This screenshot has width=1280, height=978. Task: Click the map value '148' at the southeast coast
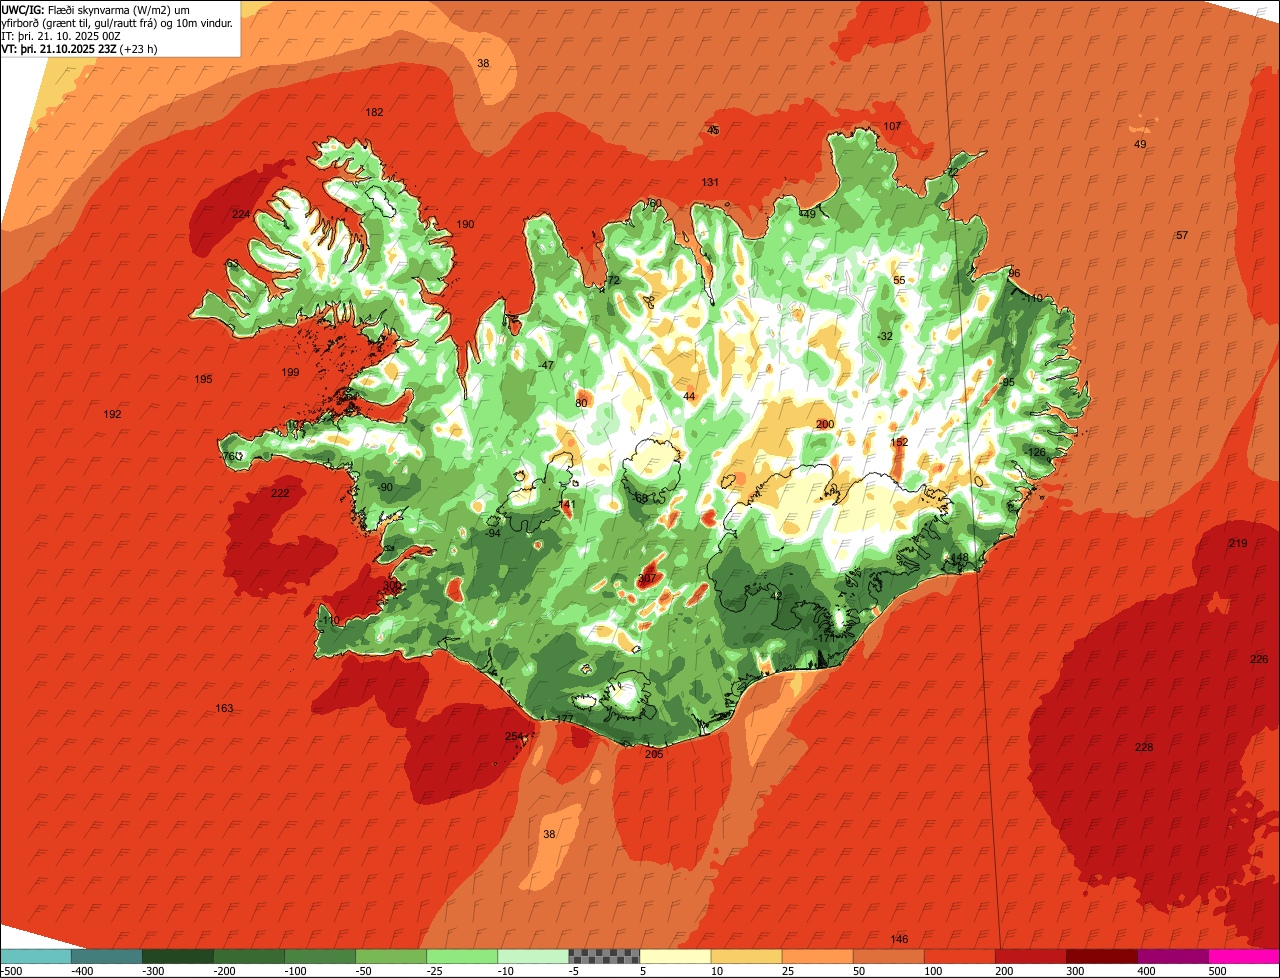click(x=960, y=558)
